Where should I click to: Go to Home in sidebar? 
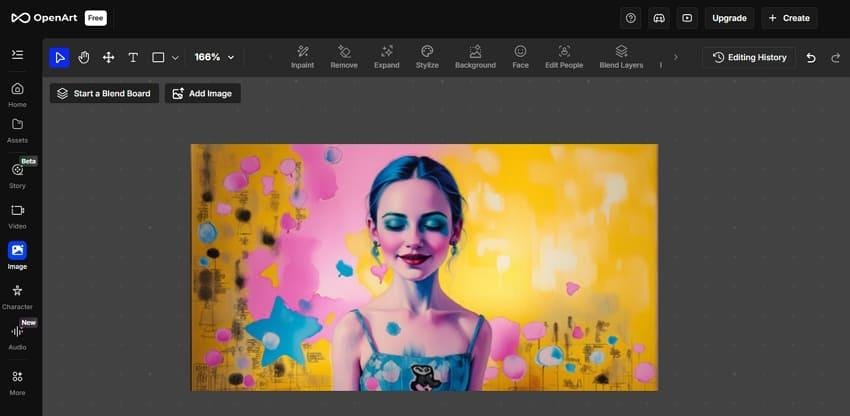coord(17,95)
